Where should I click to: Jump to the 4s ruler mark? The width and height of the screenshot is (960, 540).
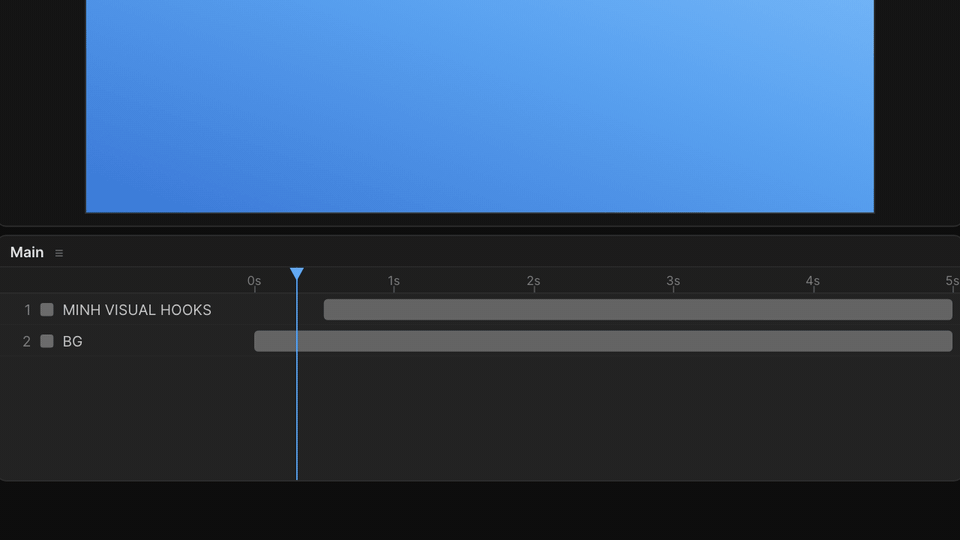(x=812, y=281)
